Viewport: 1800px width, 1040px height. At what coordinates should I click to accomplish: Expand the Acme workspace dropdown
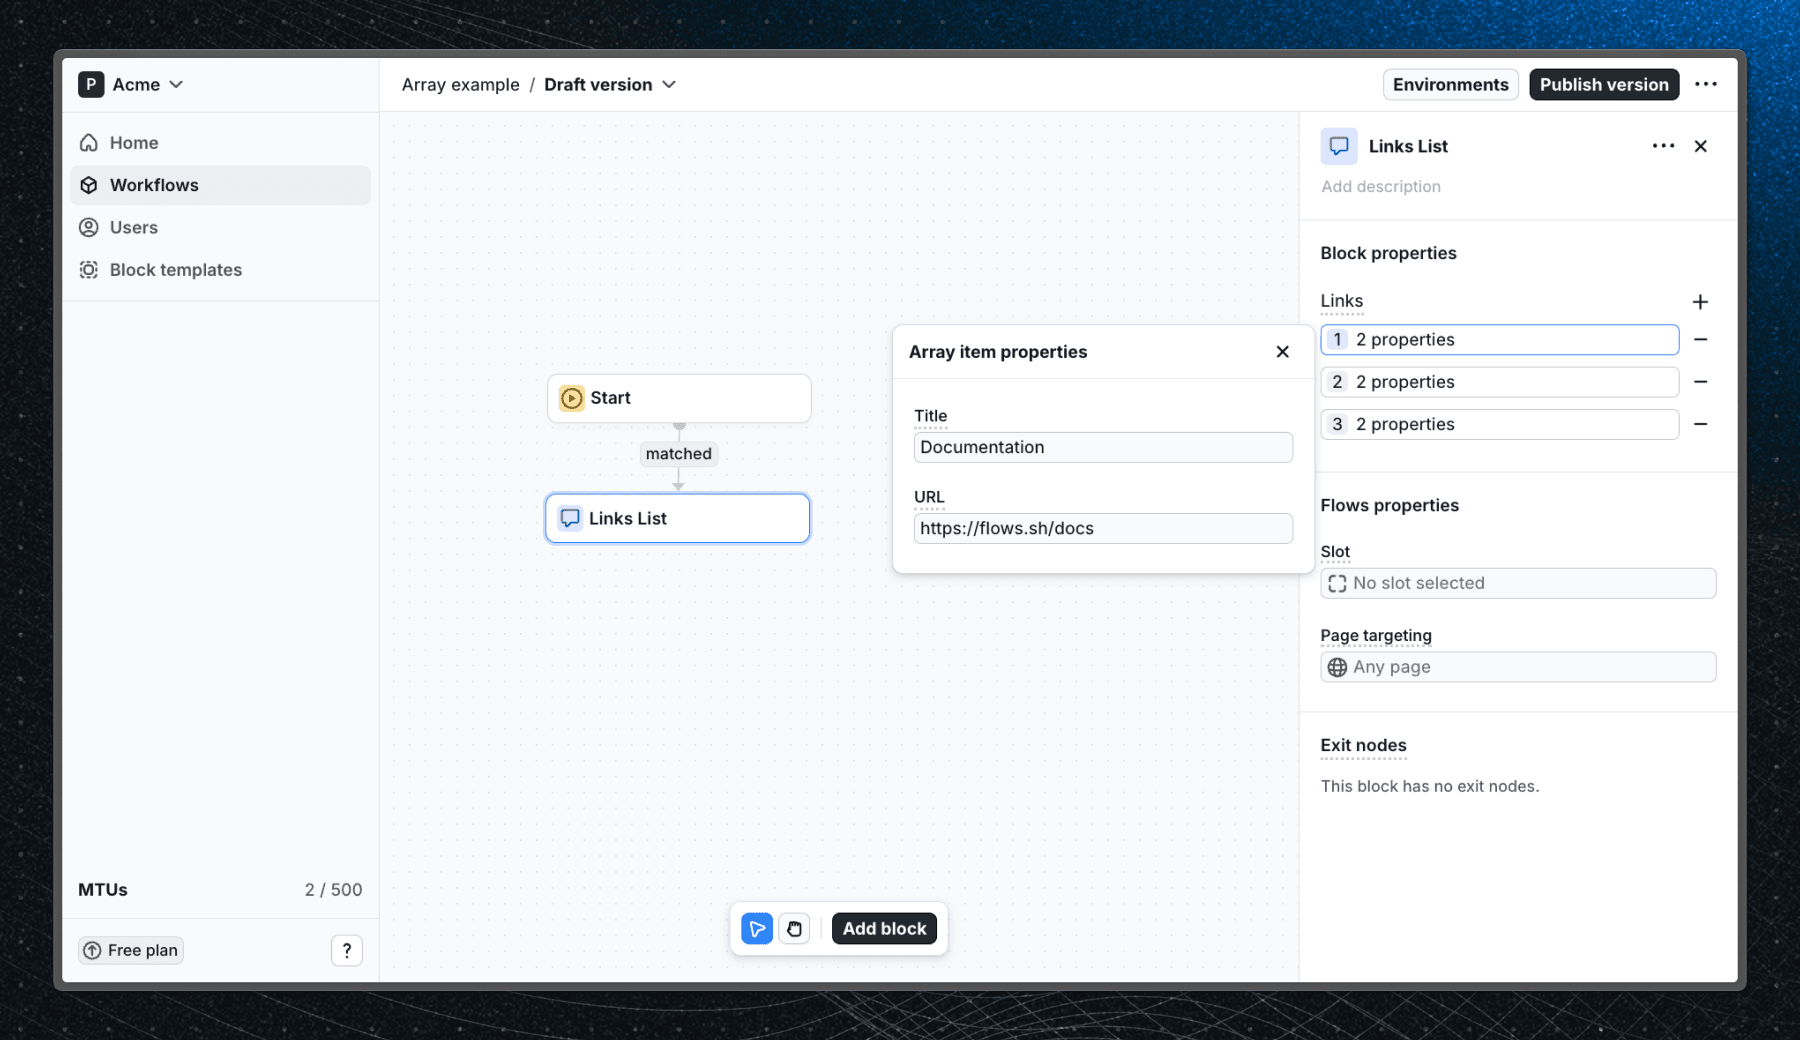pos(177,84)
